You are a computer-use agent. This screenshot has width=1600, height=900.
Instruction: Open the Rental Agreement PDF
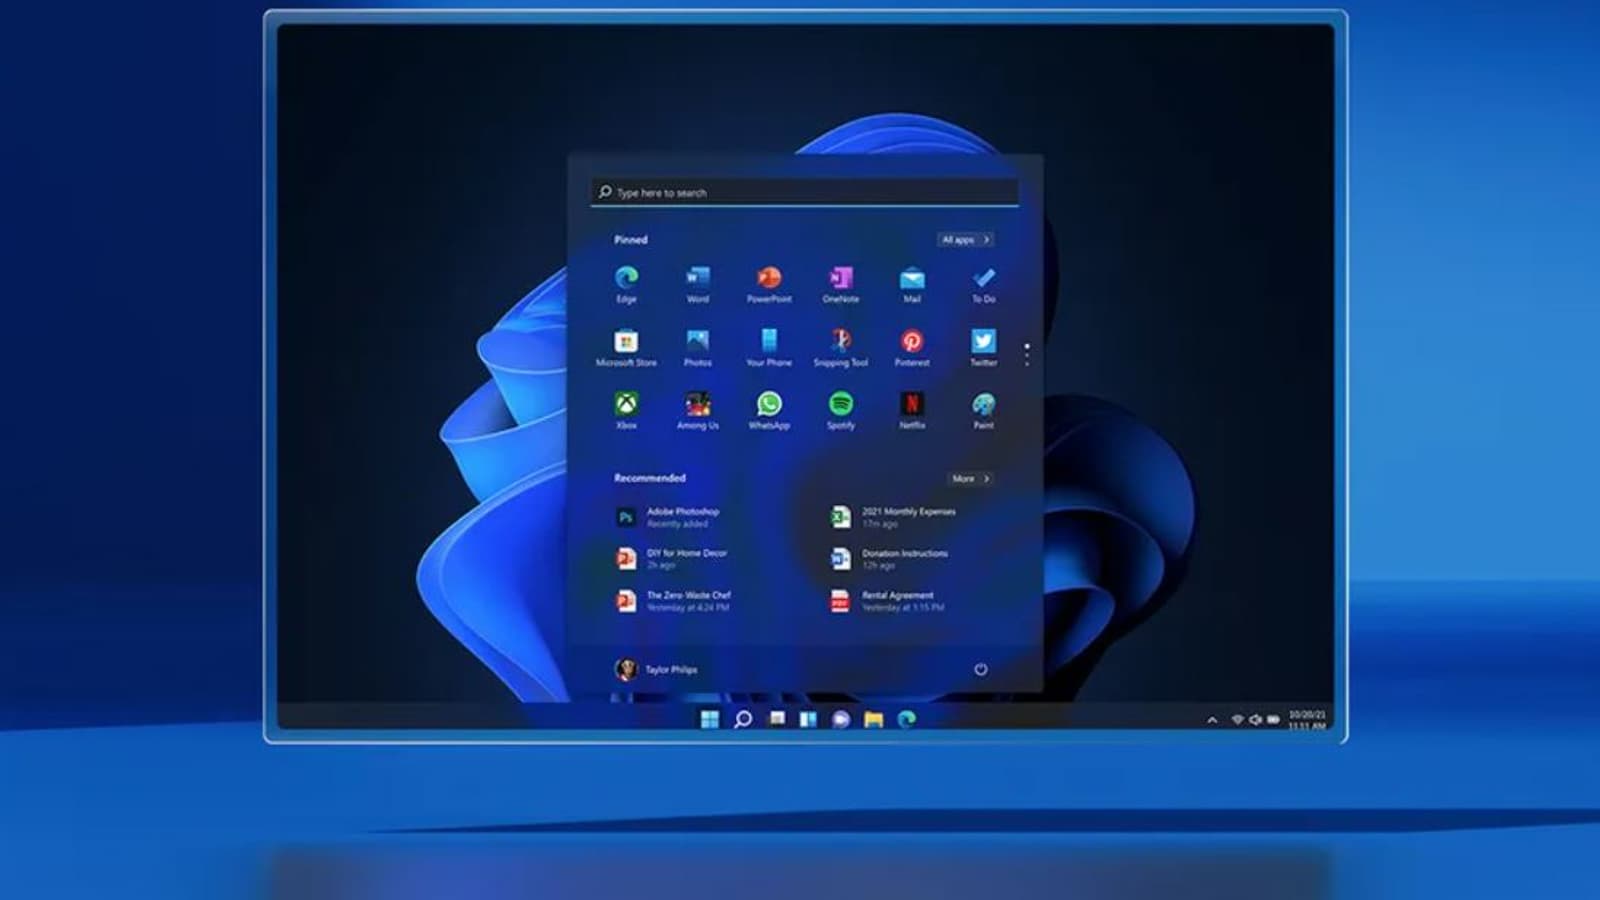pyautogui.click(x=887, y=600)
